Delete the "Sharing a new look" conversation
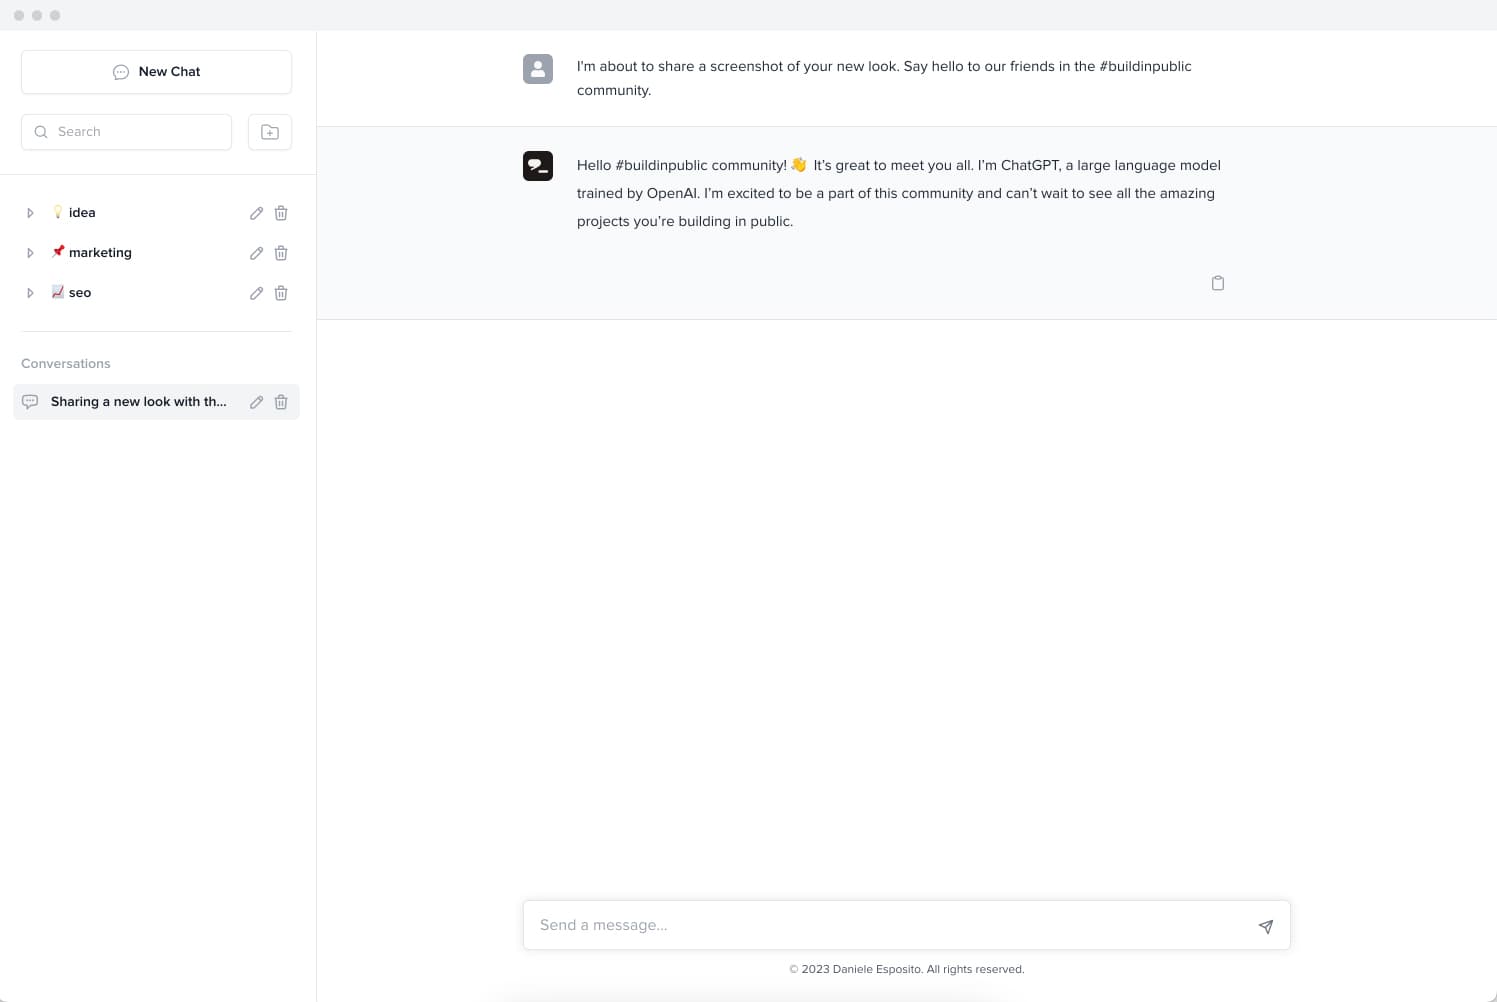Image resolution: width=1497 pixels, height=1002 pixels. pyautogui.click(x=281, y=402)
